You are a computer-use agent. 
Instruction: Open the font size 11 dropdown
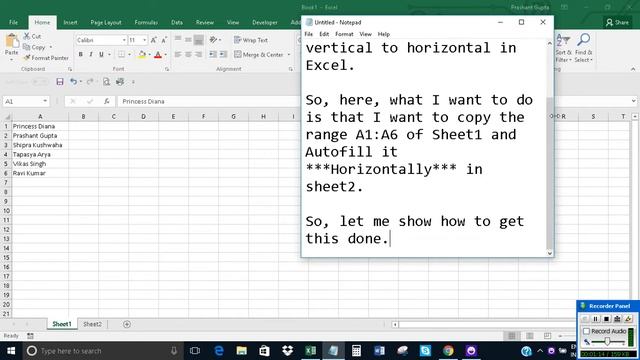click(144, 40)
